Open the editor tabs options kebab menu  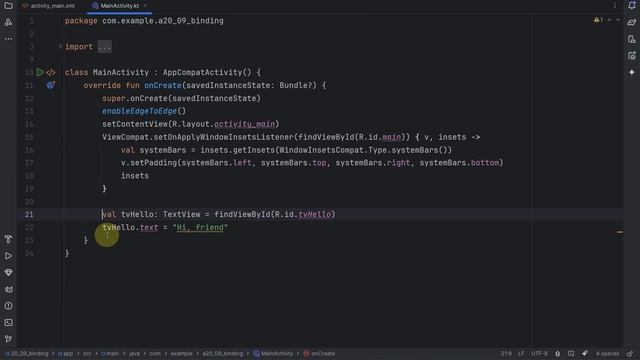coord(615,6)
